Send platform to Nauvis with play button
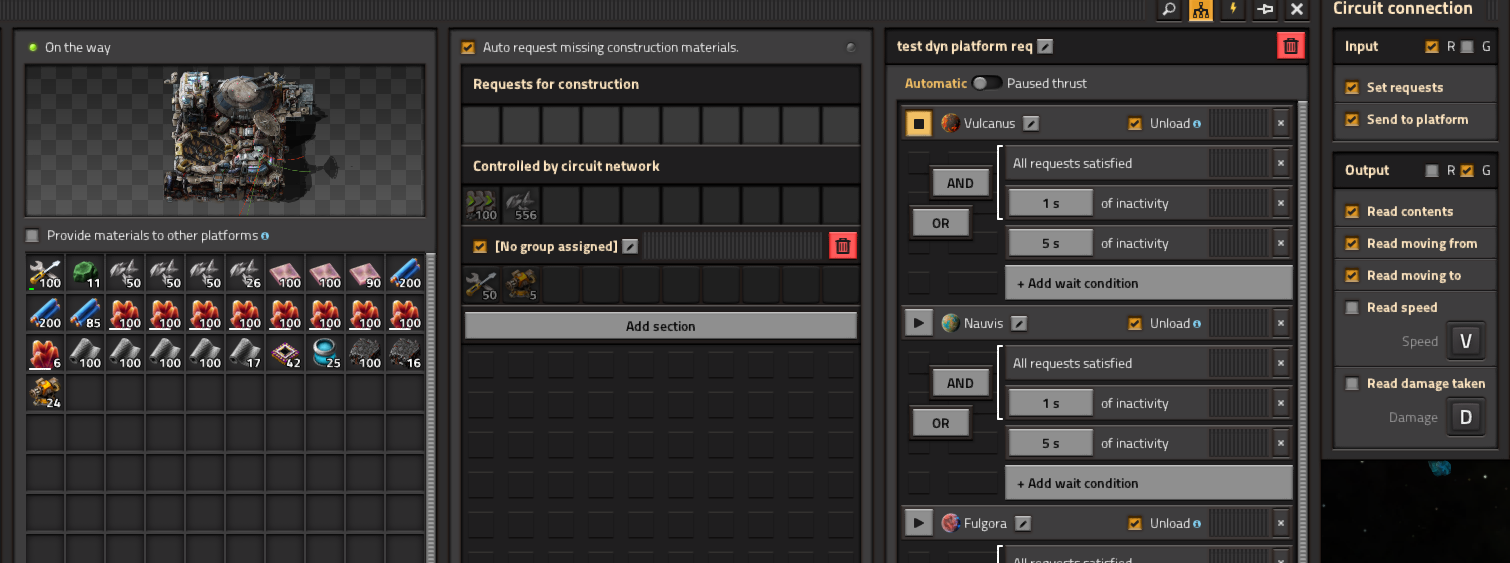The image size is (1510, 563). click(x=919, y=324)
